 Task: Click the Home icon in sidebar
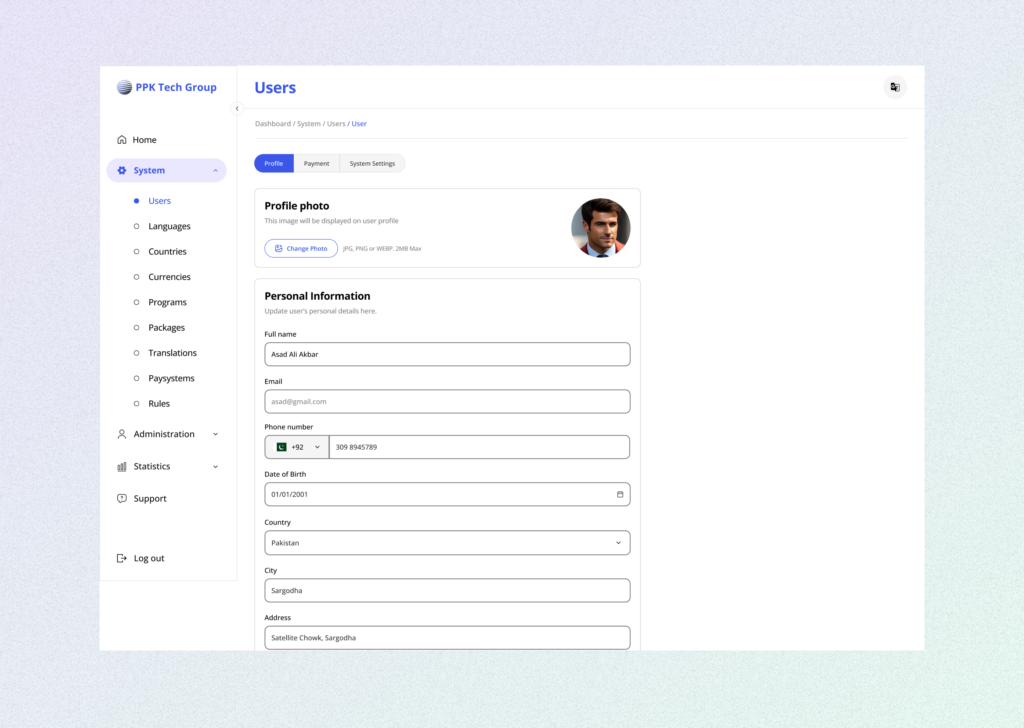[x=122, y=140]
